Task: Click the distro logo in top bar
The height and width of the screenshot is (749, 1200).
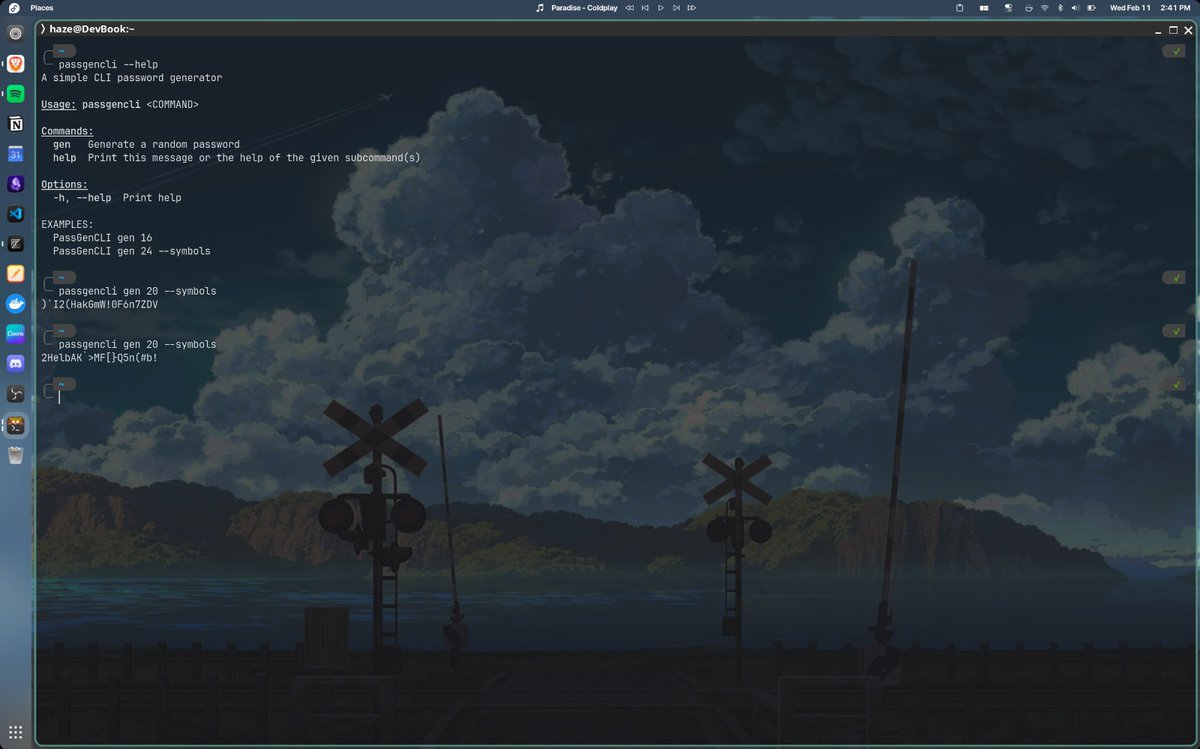Action: 13,7
